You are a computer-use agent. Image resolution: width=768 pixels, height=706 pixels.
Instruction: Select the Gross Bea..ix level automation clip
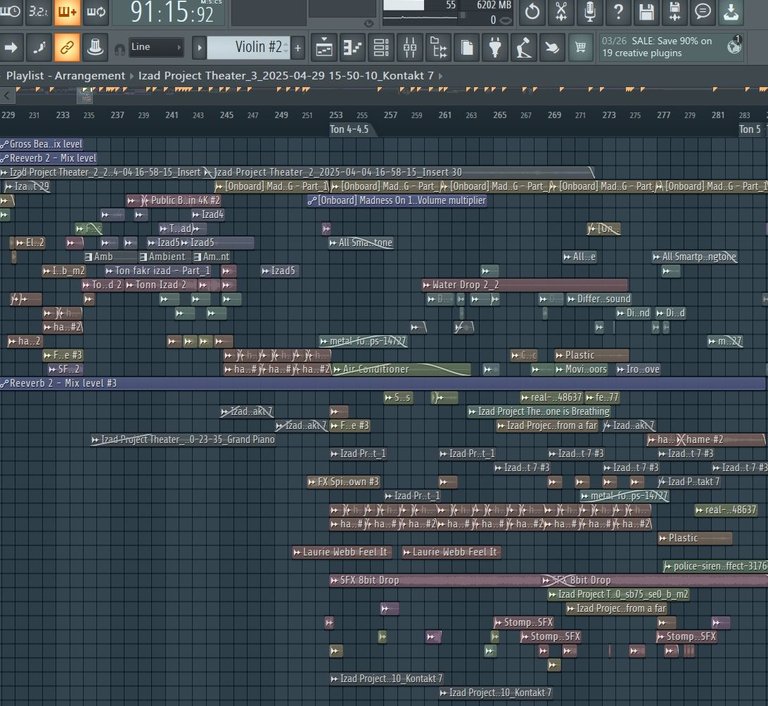[x=42, y=144]
